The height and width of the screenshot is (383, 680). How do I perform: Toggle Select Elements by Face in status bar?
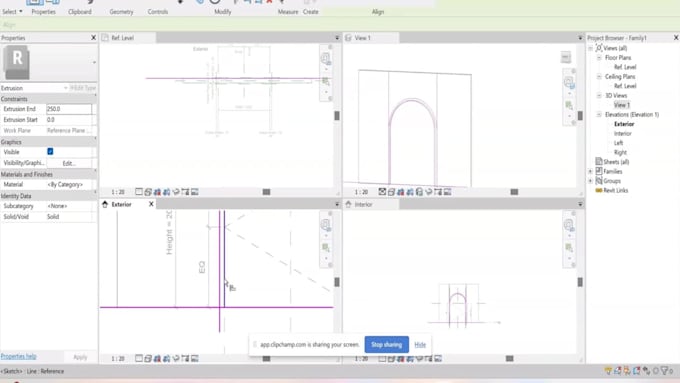click(x=637, y=371)
